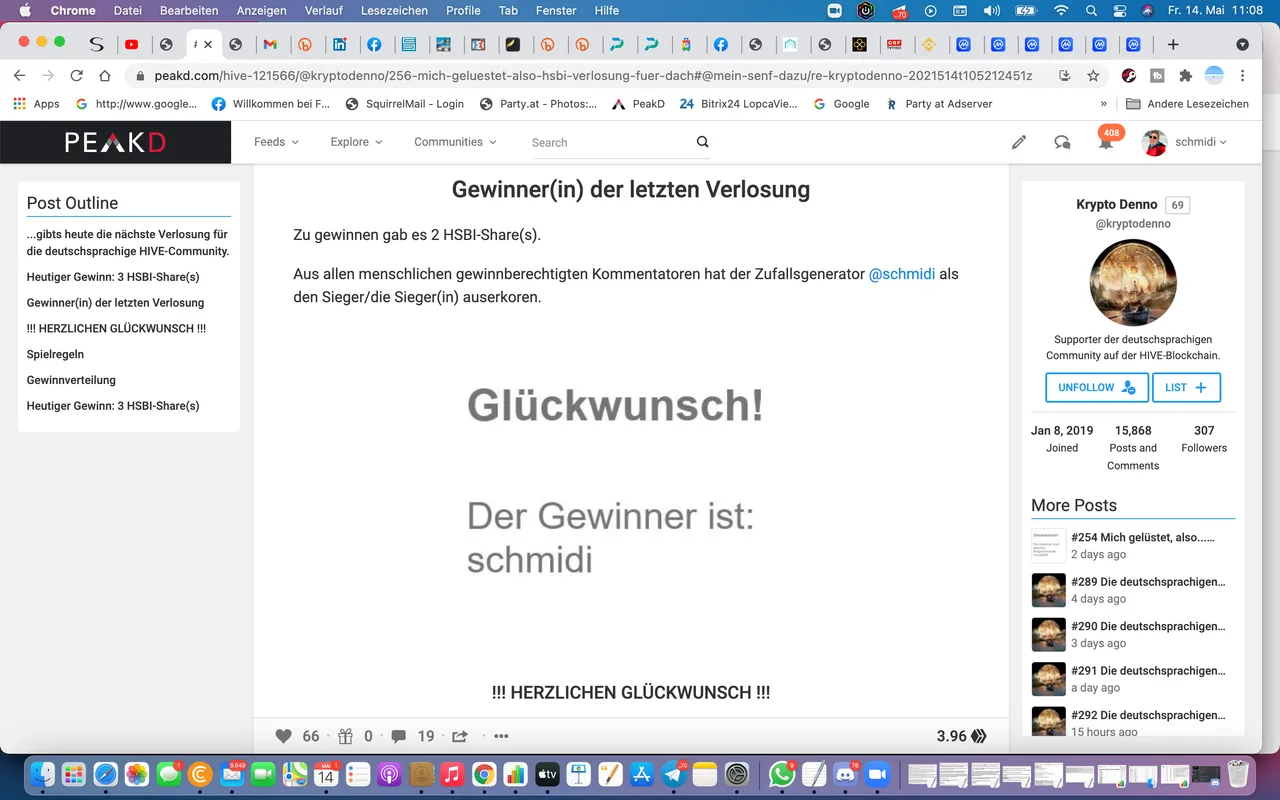The height and width of the screenshot is (800, 1280).
Task: Open a new Chrome tab with plus
Action: pyautogui.click(x=1173, y=44)
